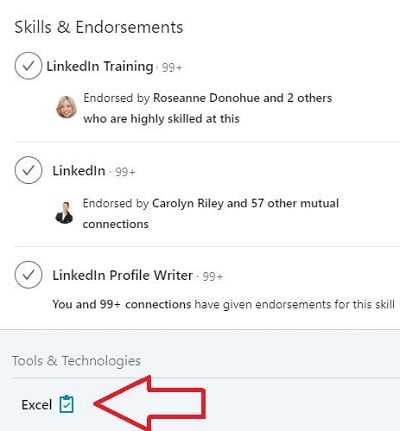Toggle the LinkedIn Training endorsement checkmark
400x431 pixels.
pos(28,66)
